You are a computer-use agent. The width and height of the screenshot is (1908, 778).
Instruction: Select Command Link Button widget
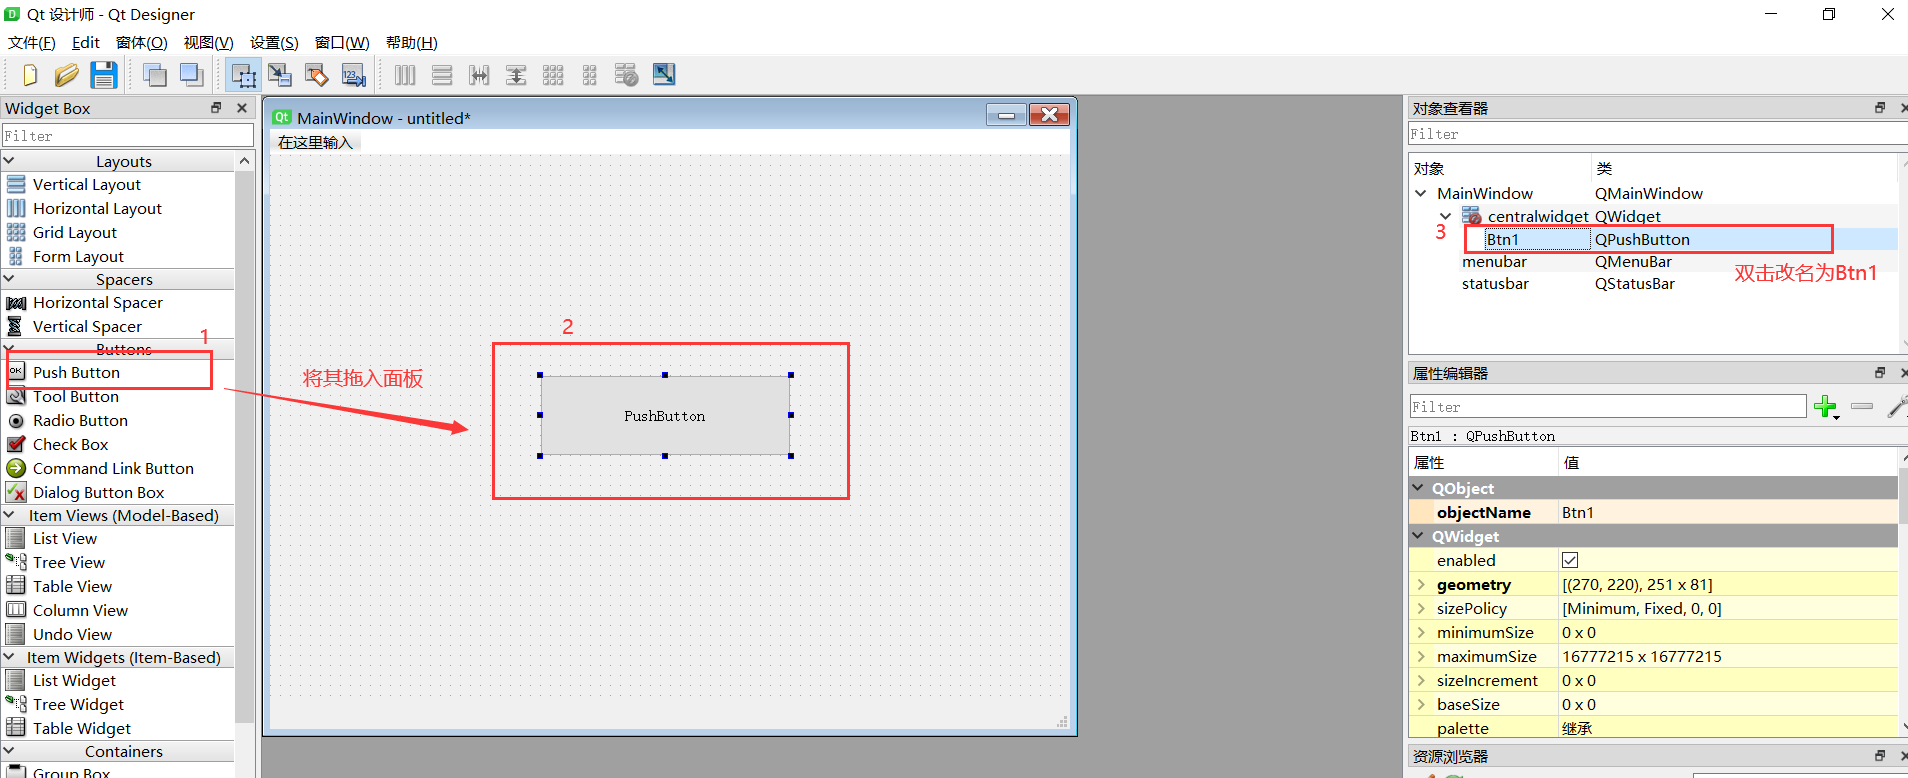(113, 468)
